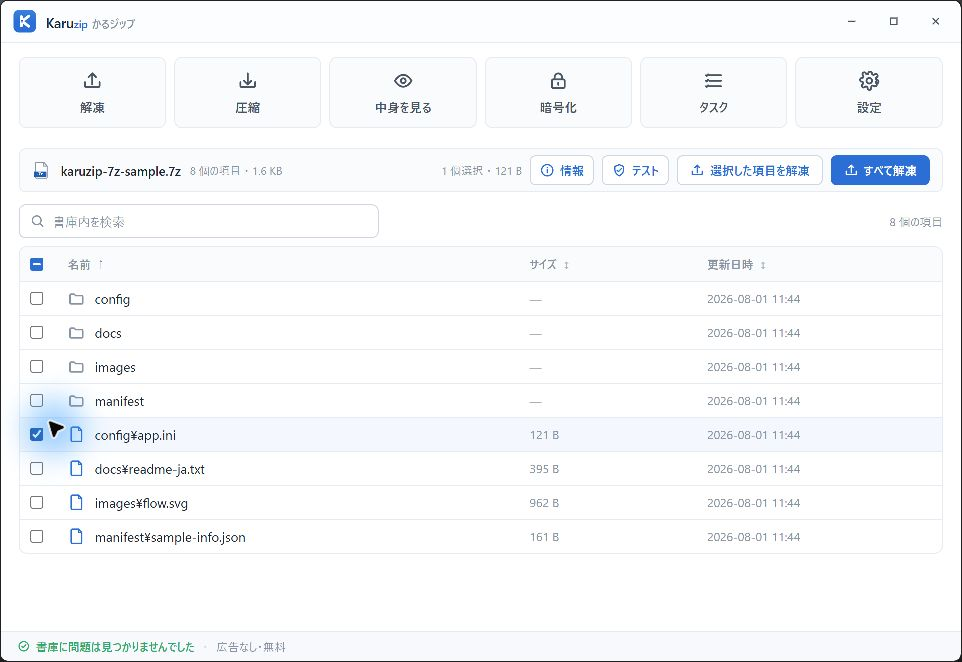Click the karuzip-7z-sample.7z archive name
Screen dimensions: 962x662
click(121, 171)
